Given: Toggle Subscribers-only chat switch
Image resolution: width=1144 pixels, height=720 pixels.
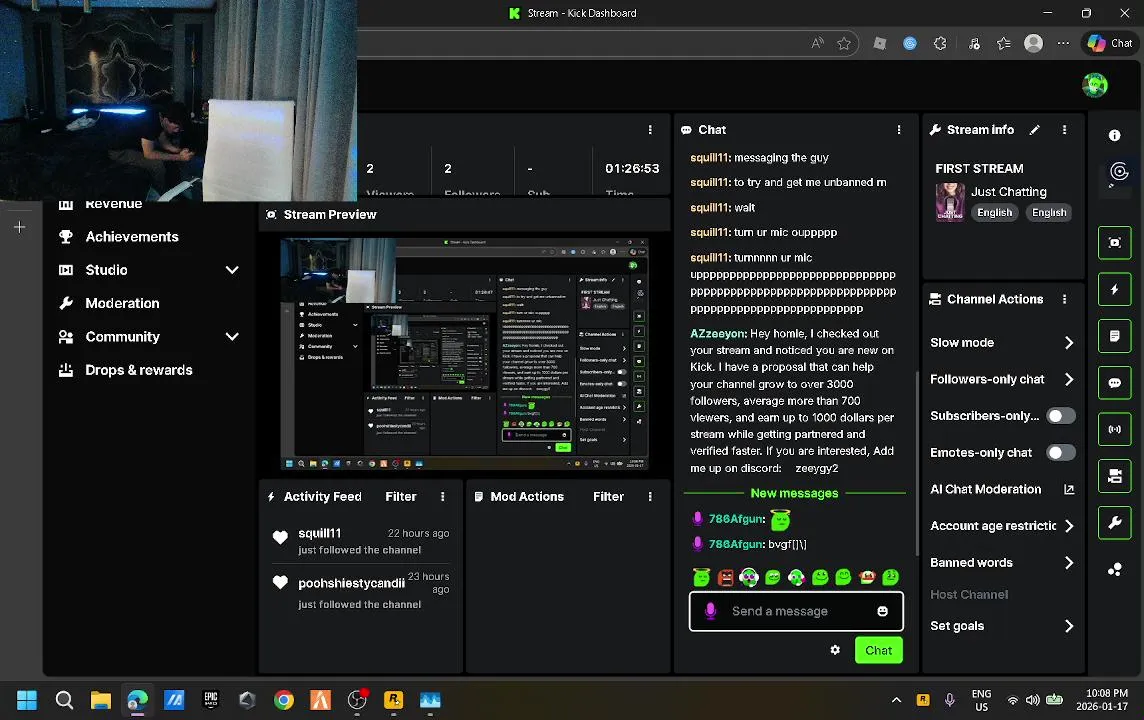Looking at the screenshot, I should [1060, 416].
